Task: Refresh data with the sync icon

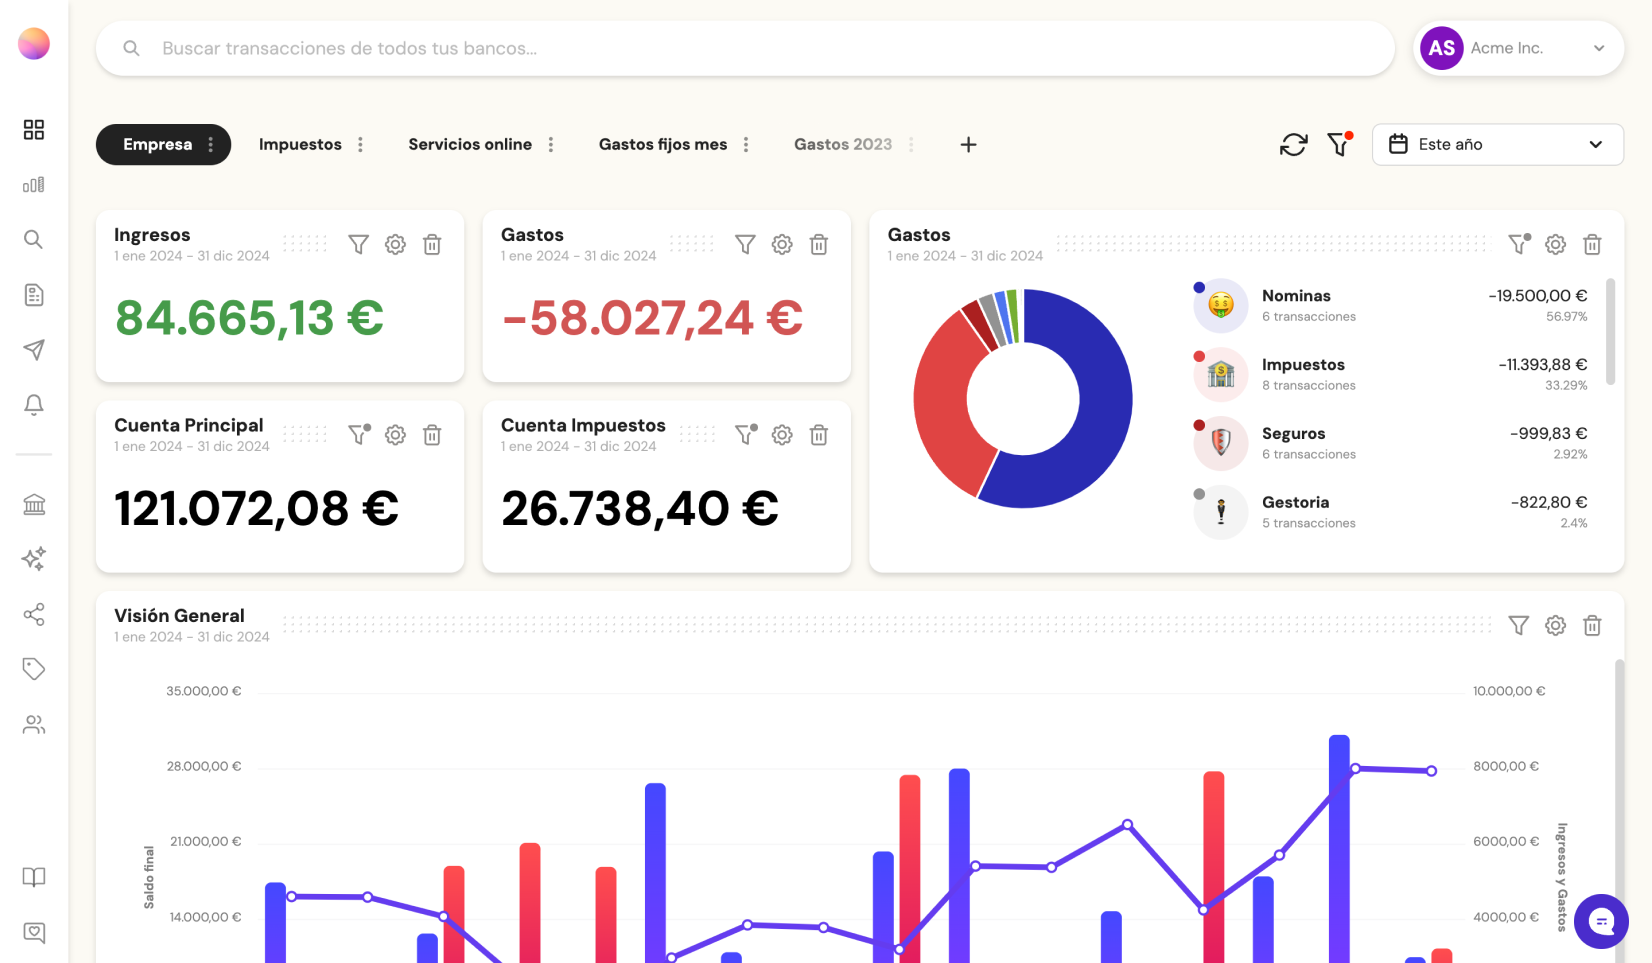Action: (x=1293, y=144)
